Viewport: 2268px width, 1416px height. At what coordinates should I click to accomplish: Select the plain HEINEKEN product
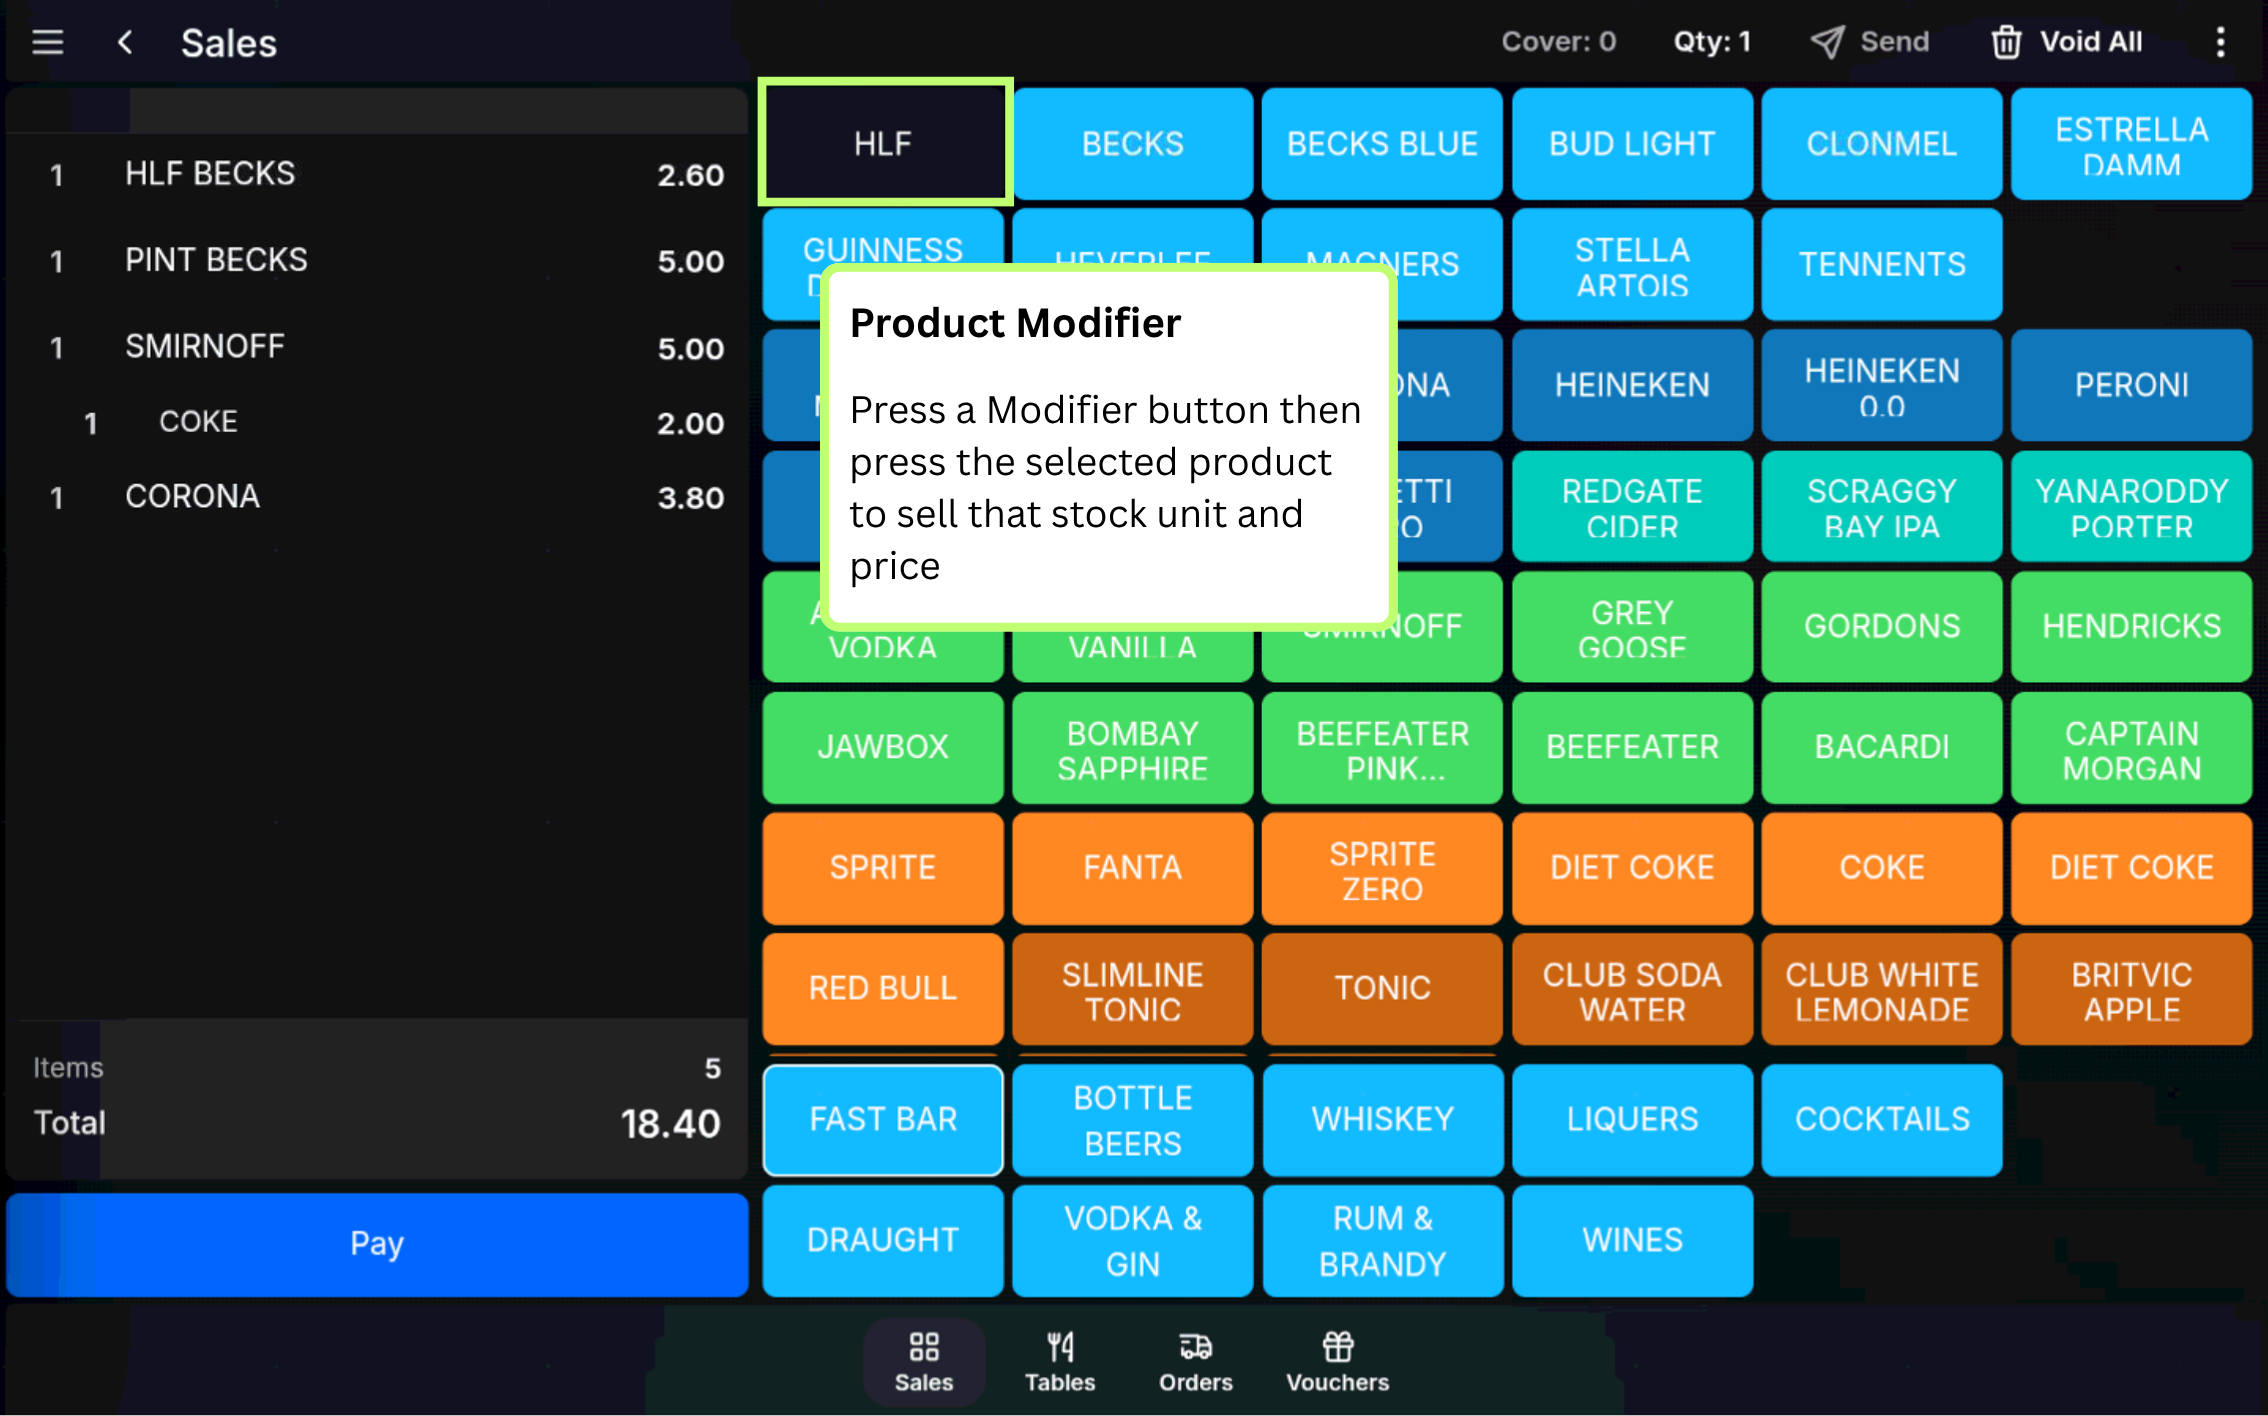point(1632,385)
